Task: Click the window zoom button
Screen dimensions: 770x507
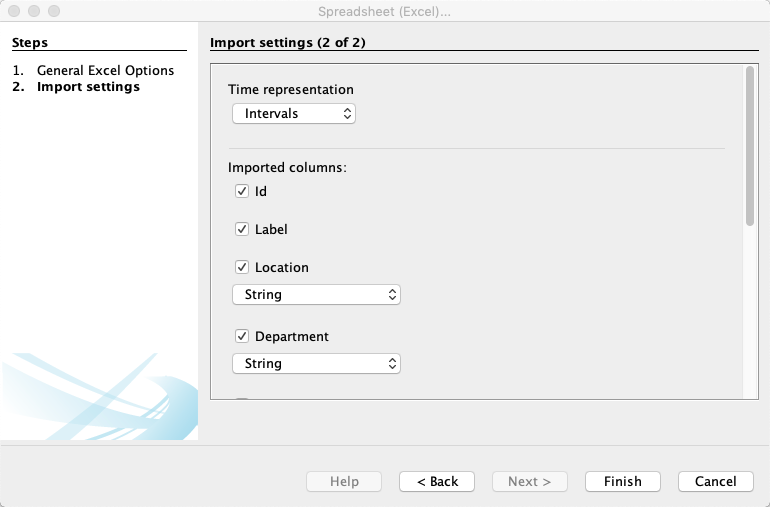Action: click(x=54, y=11)
